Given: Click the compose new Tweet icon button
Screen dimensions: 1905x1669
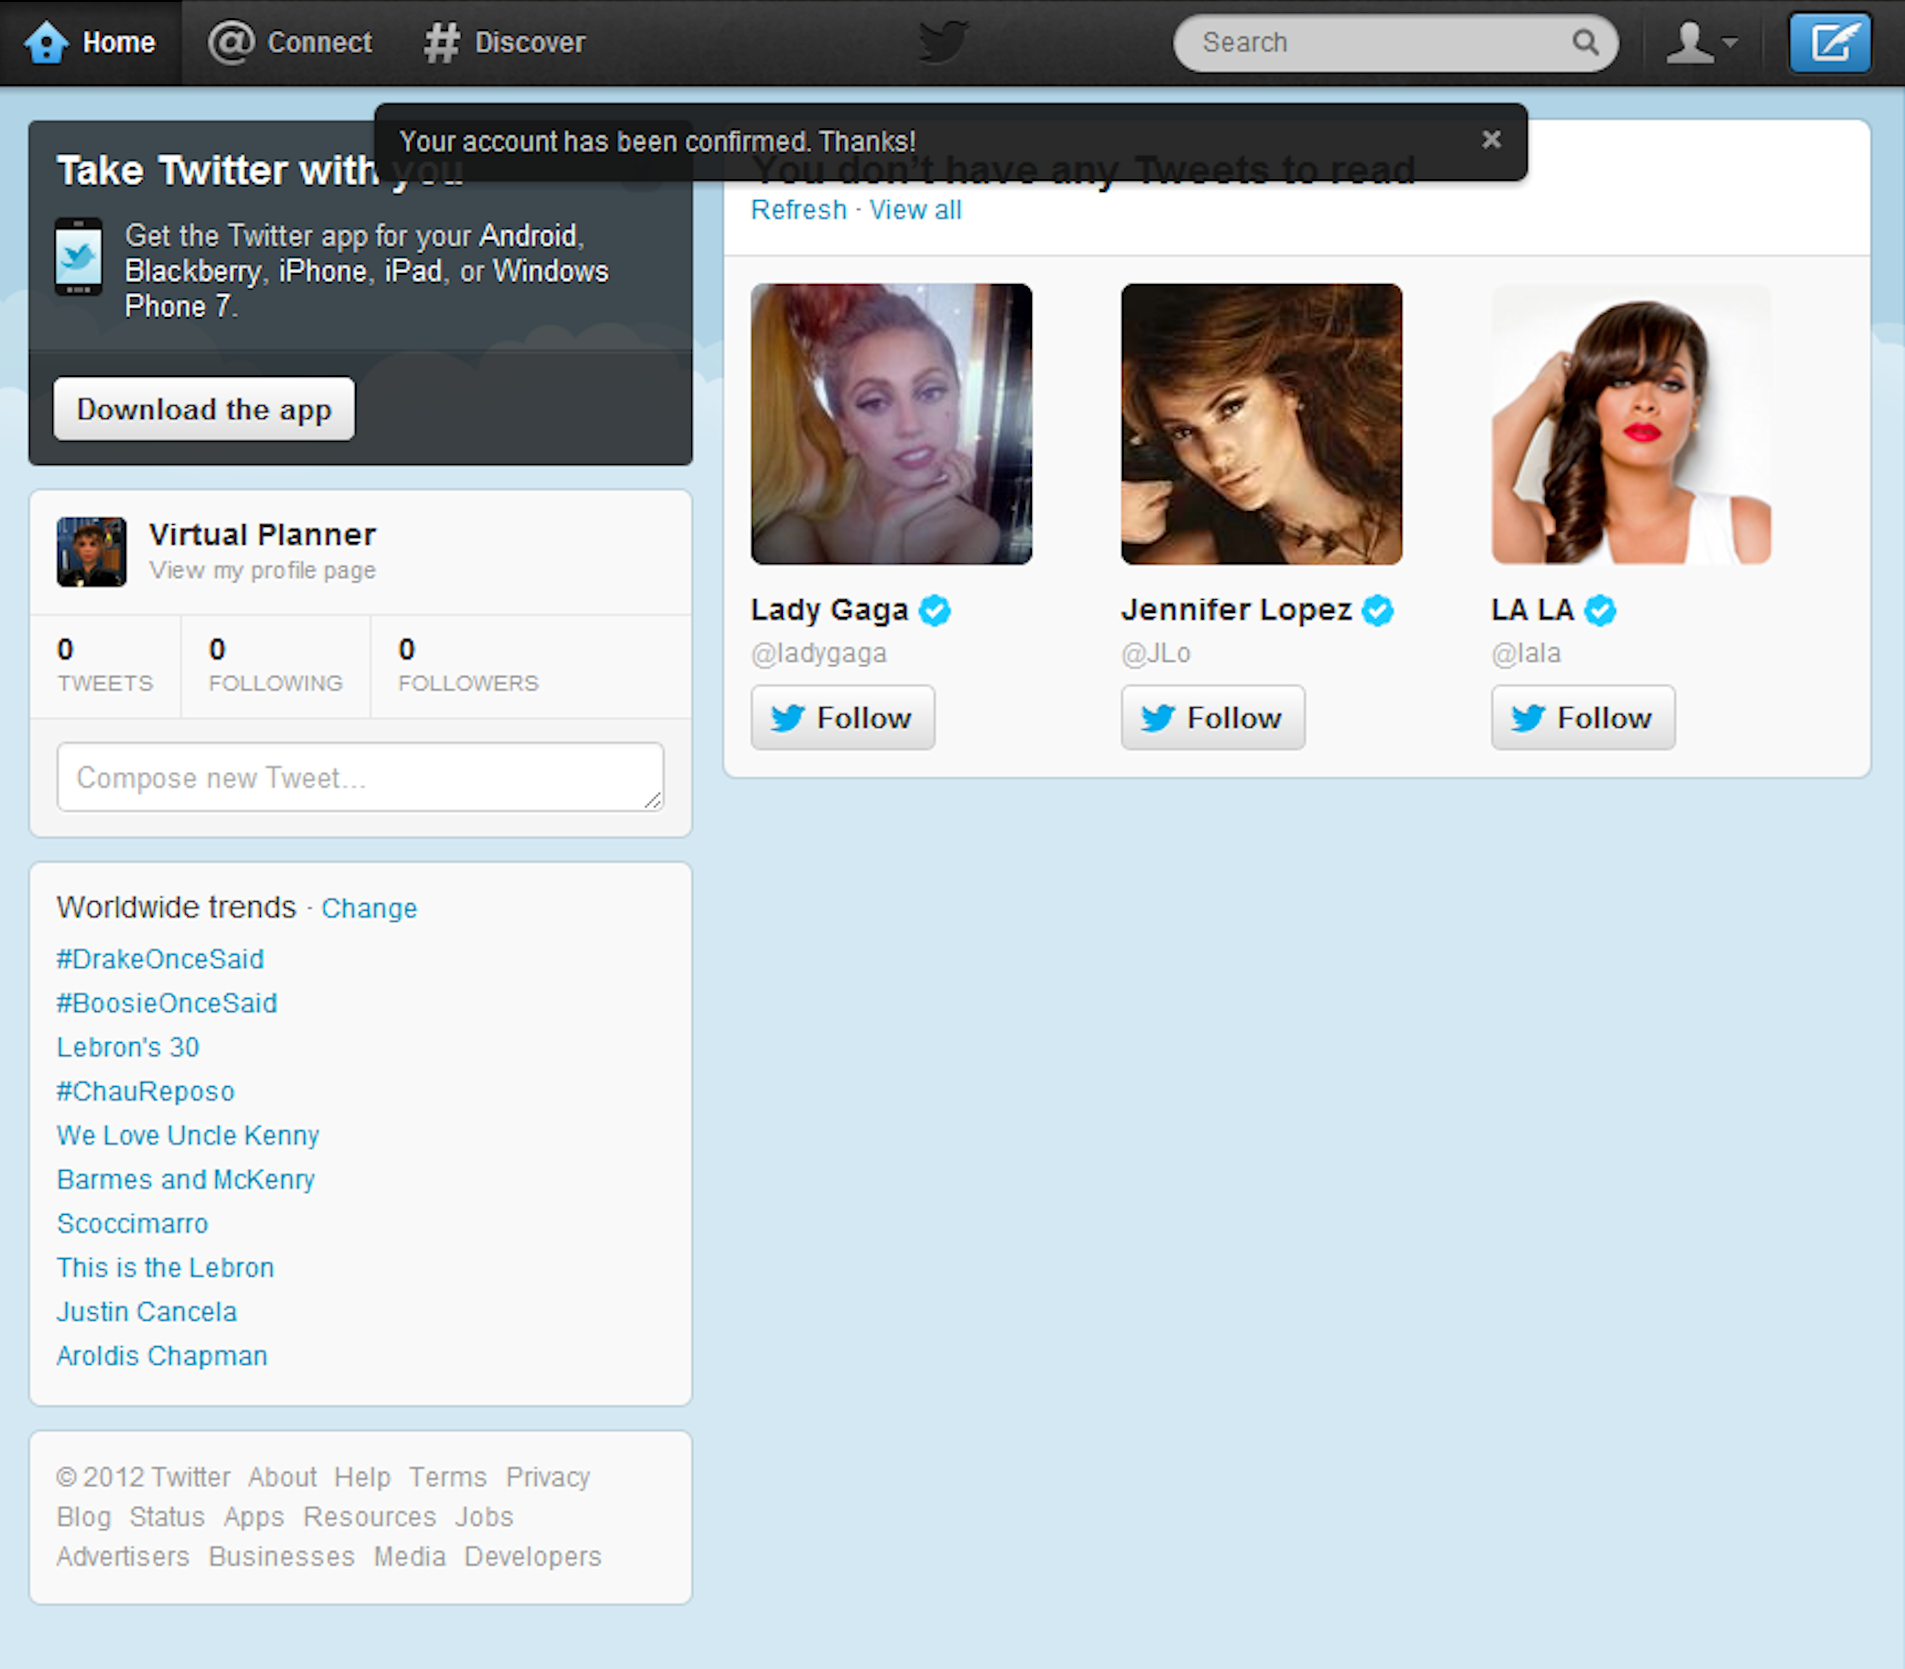Looking at the screenshot, I should [1830, 42].
